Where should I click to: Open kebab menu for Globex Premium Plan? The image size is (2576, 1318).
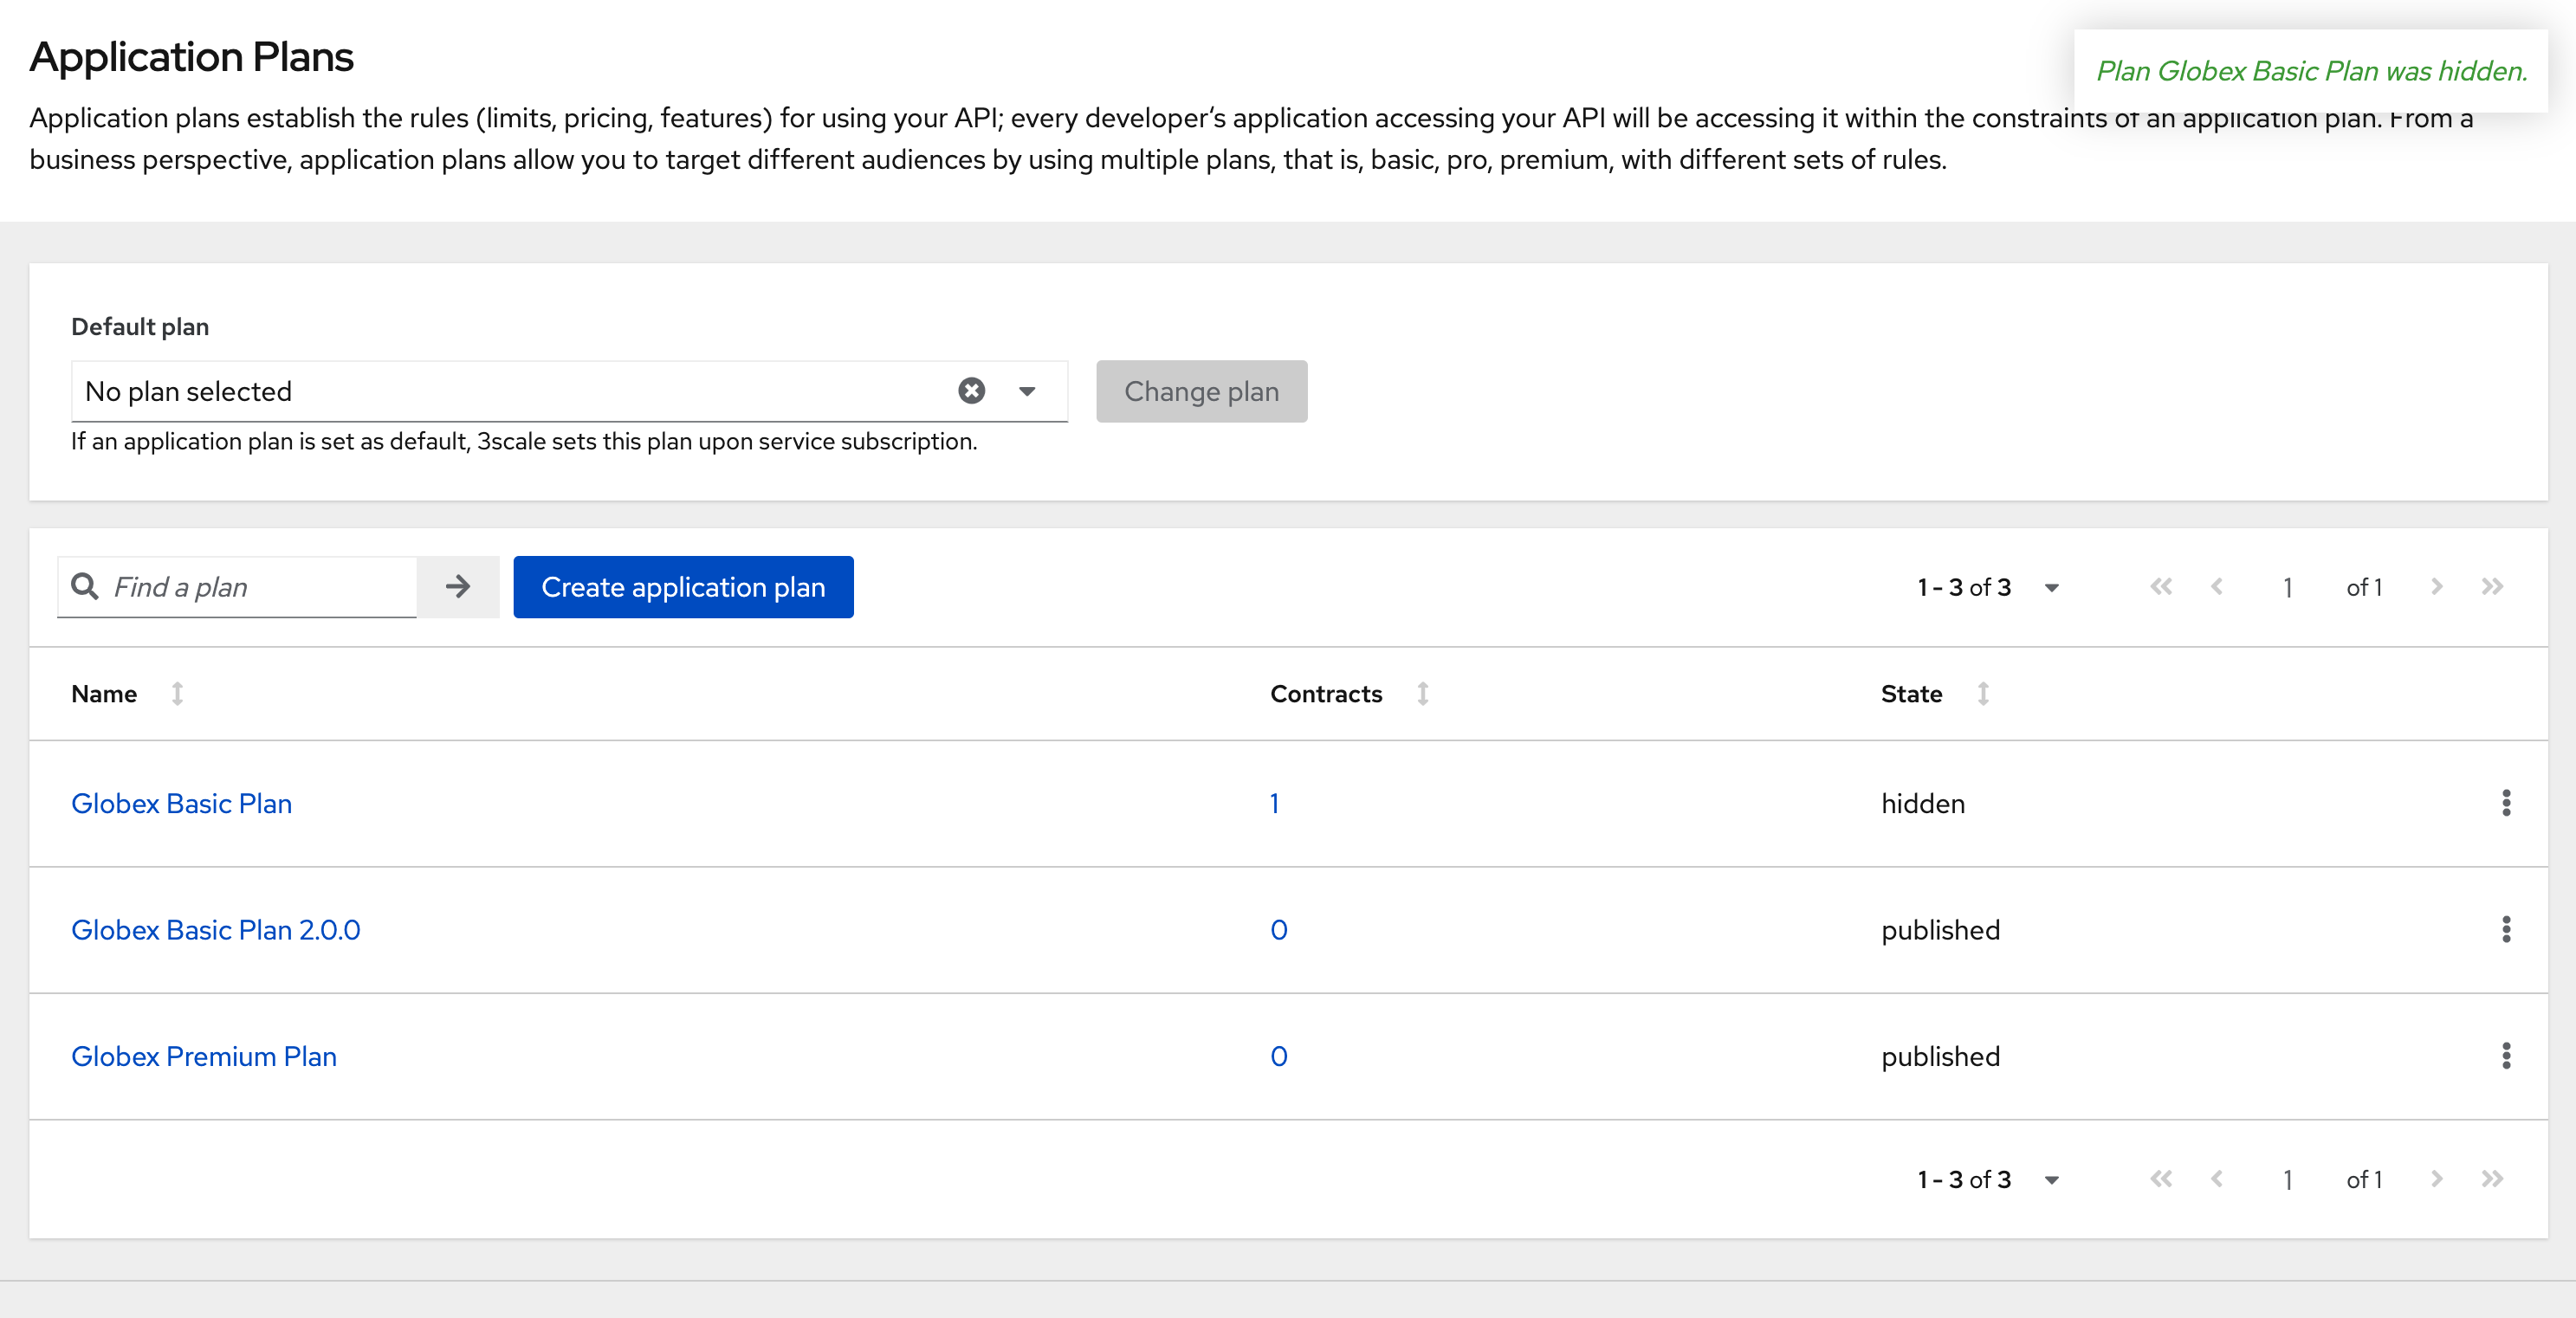click(2505, 1056)
